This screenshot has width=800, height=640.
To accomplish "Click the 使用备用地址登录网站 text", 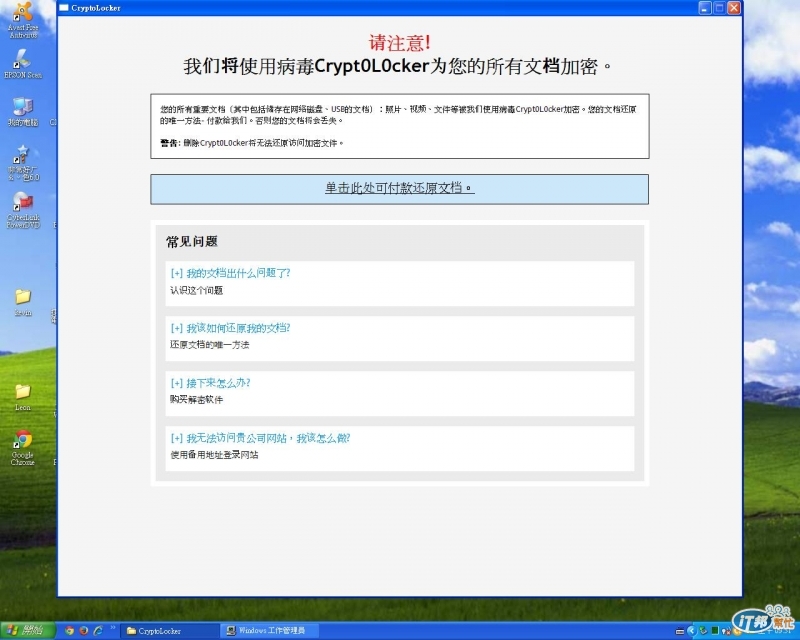I will click(214, 455).
